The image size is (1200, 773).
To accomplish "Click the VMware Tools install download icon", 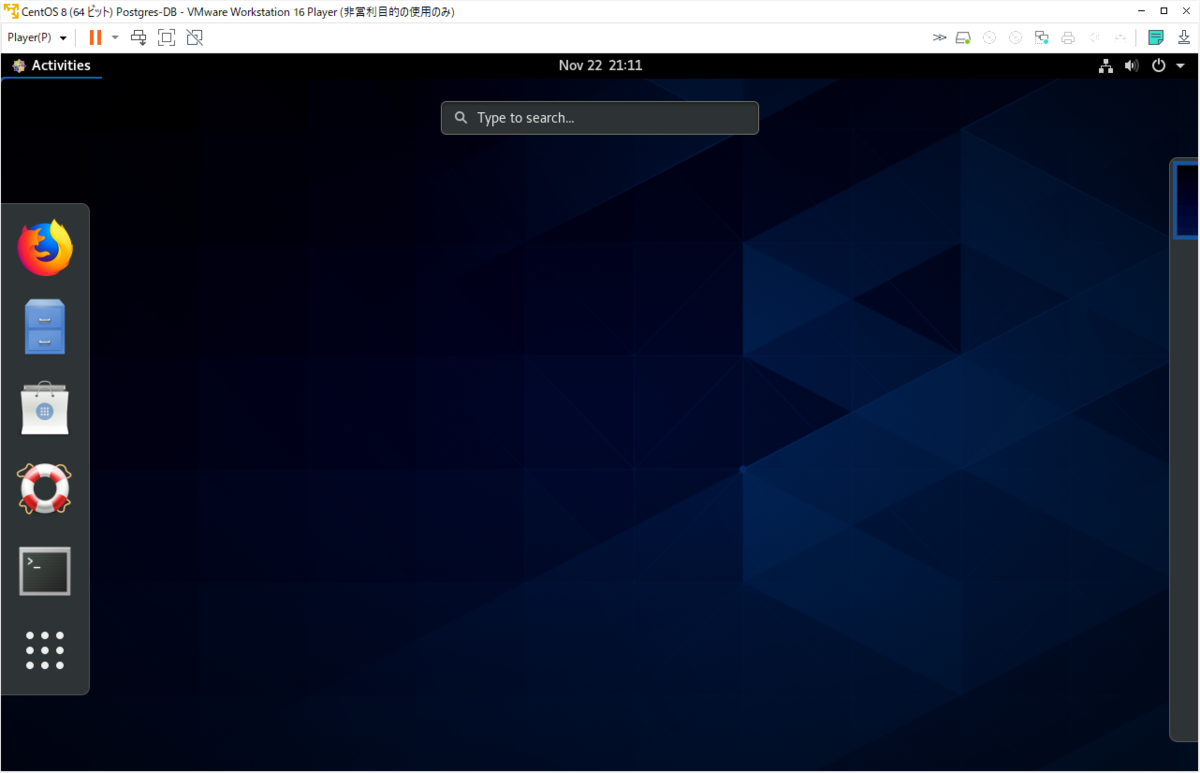I will (1183, 38).
